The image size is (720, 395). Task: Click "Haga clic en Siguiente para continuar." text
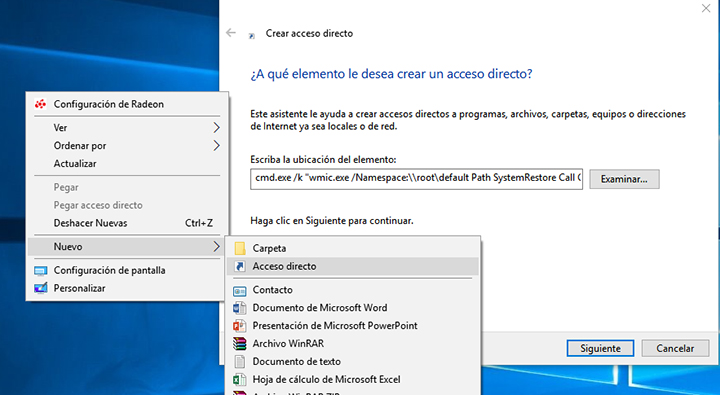pos(332,221)
